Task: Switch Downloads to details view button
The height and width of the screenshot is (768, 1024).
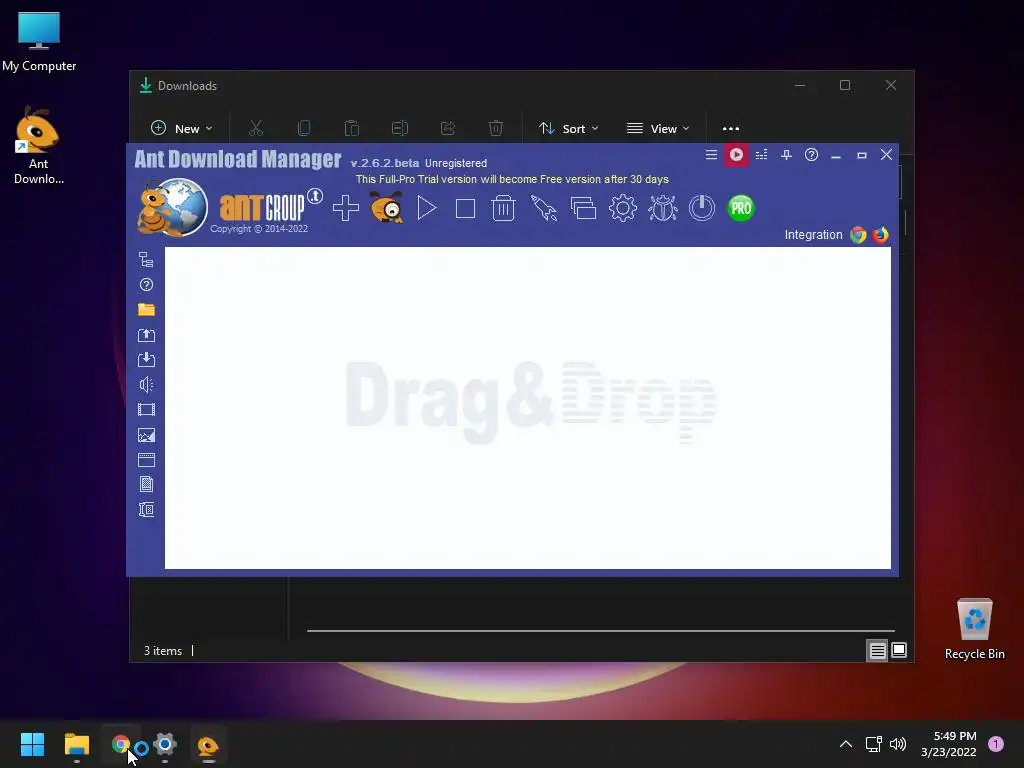Action: (877, 650)
